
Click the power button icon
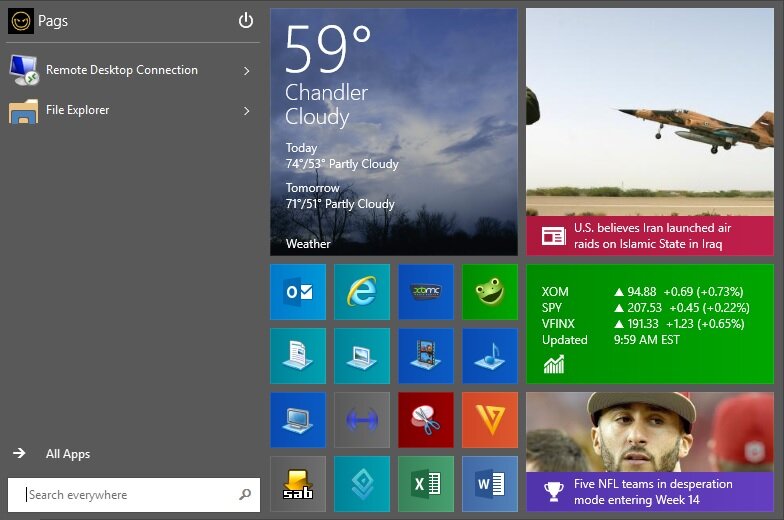pos(246,21)
